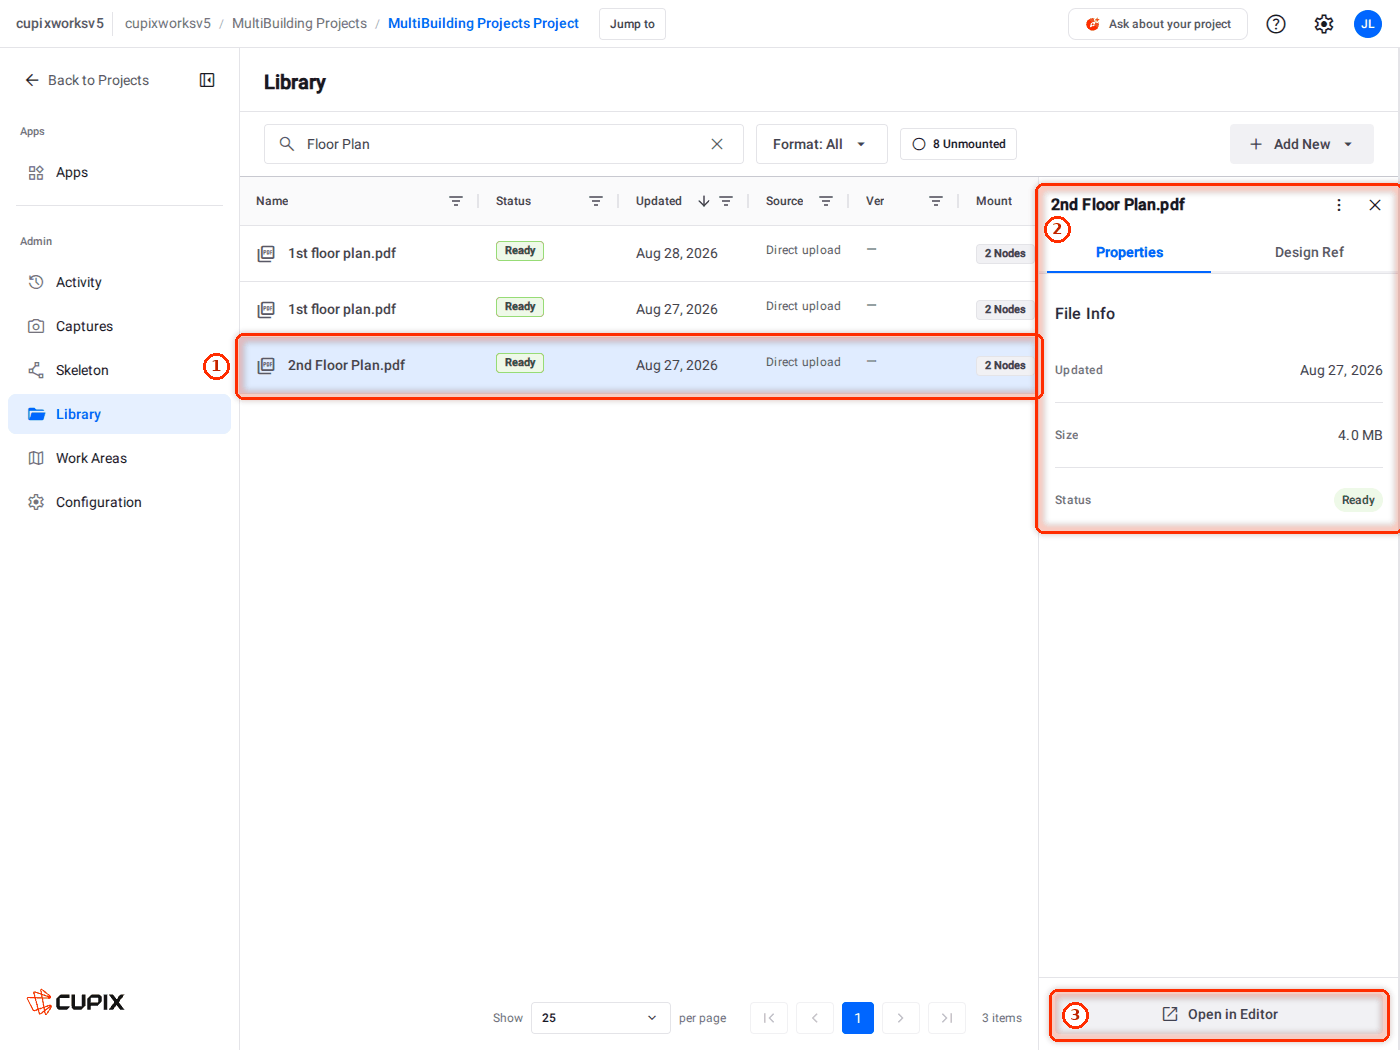
Task: Open settings gear icon in top bar
Action: click(x=1324, y=24)
